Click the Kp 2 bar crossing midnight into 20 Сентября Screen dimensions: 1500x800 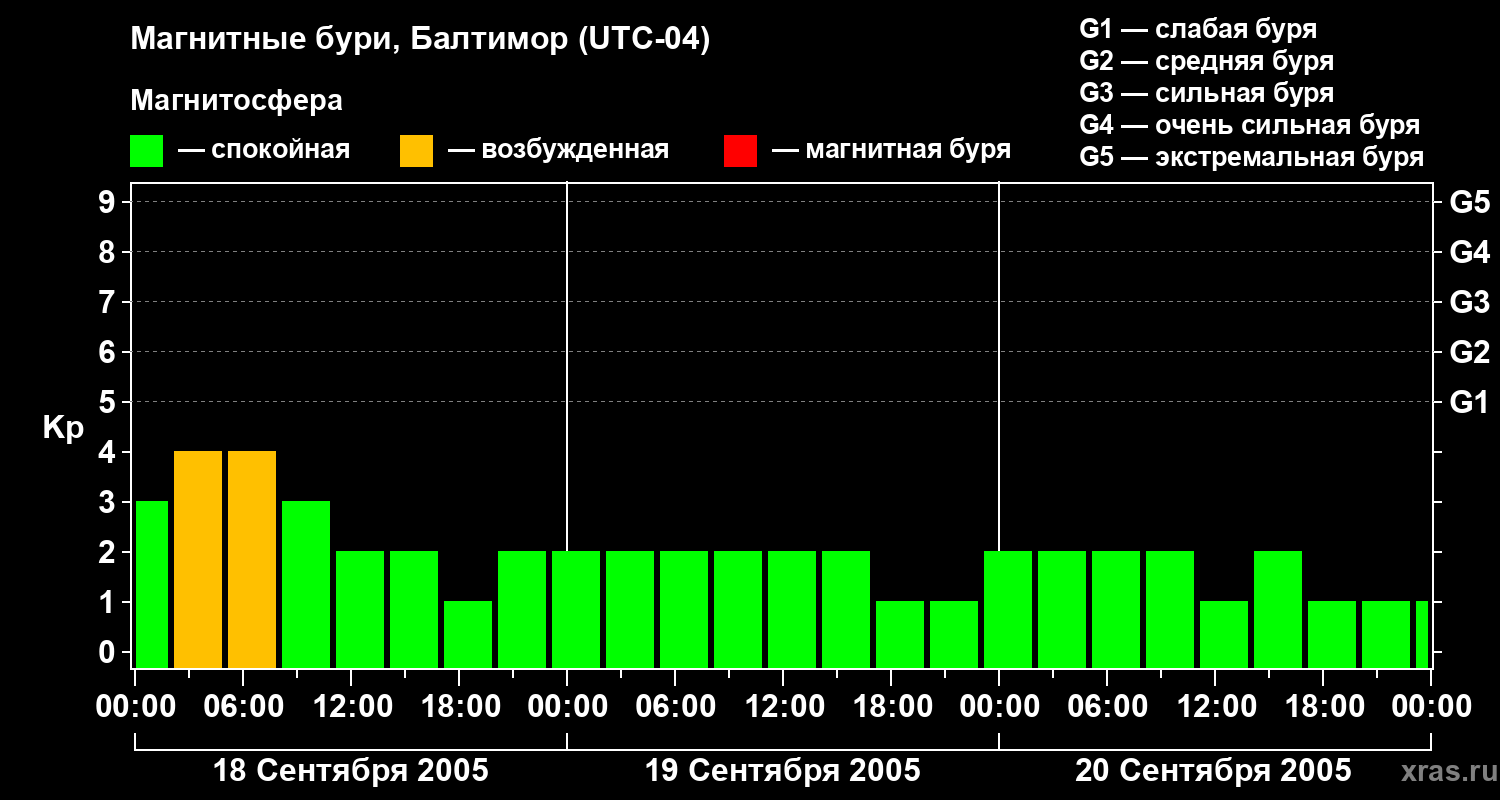click(1008, 610)
